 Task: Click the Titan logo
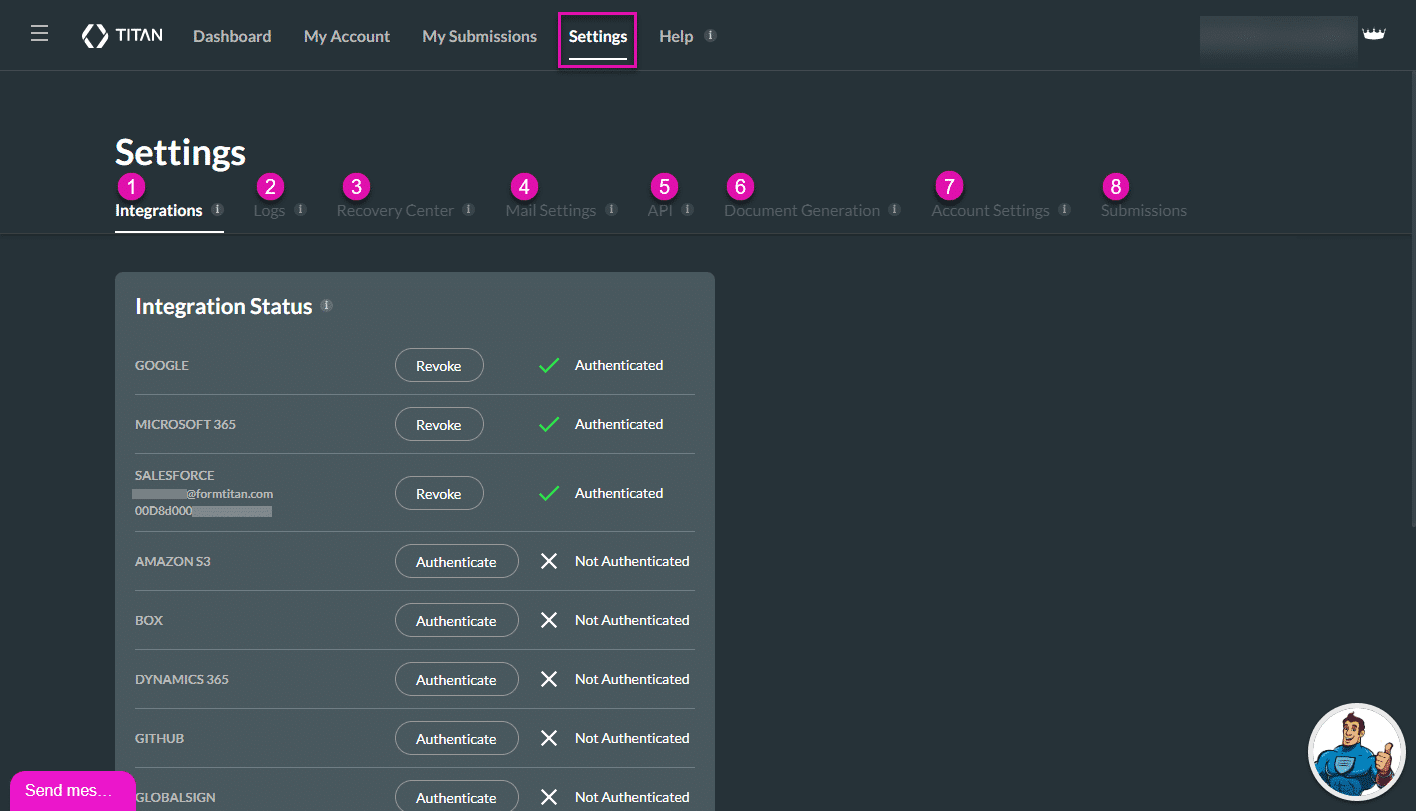point(121,35)
